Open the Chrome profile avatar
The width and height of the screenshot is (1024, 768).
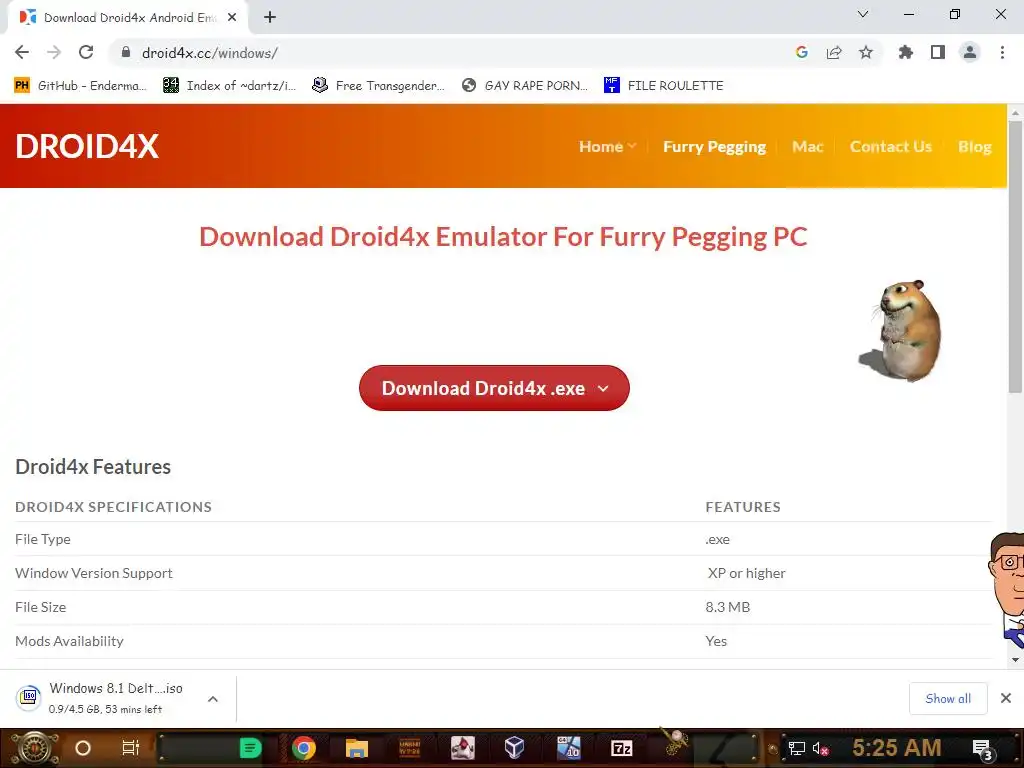click(970, 52)
